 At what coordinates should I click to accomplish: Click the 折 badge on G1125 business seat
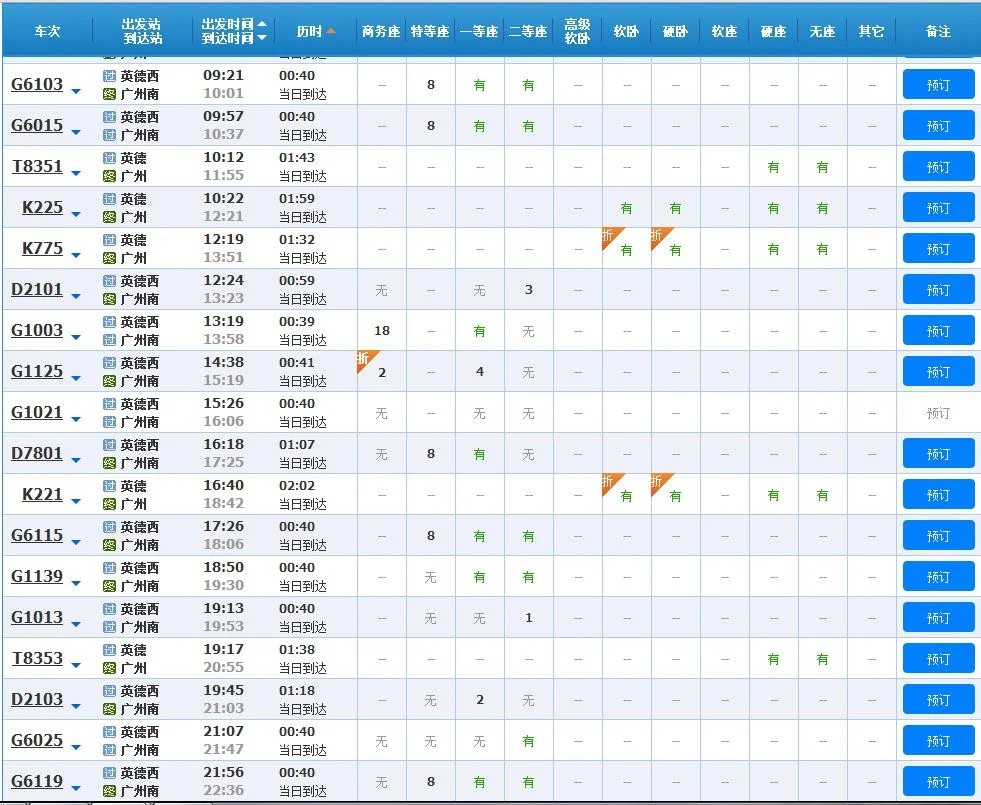coord(361,357)
